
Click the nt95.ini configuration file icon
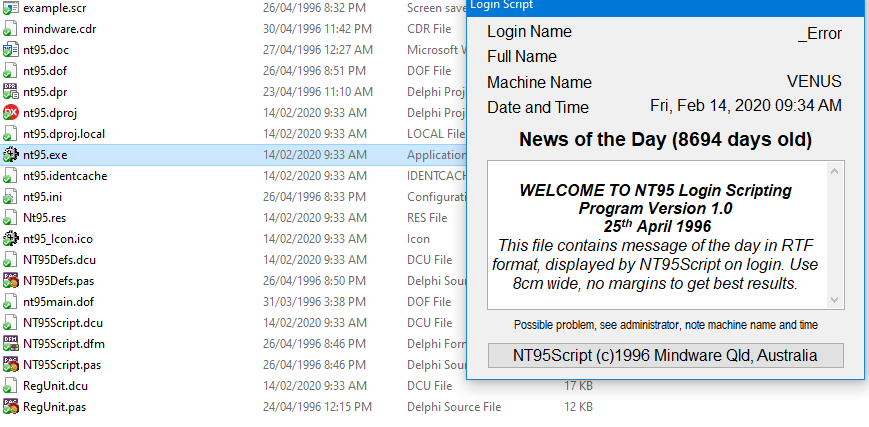11,197
